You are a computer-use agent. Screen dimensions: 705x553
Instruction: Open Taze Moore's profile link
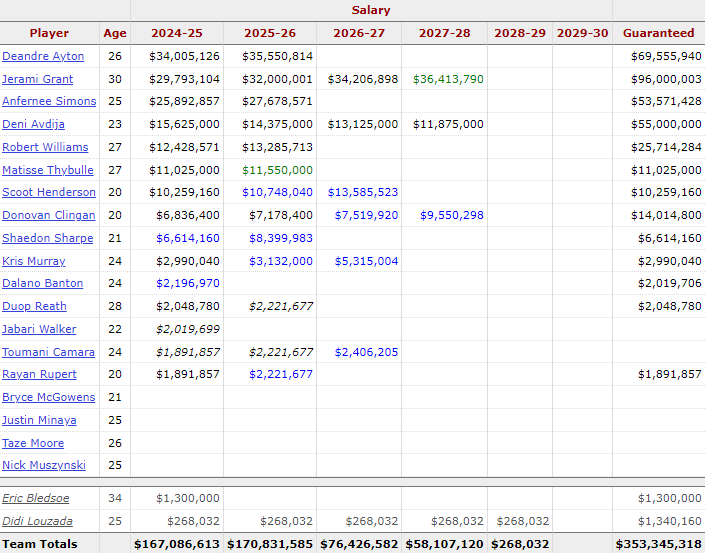point(33,442)
